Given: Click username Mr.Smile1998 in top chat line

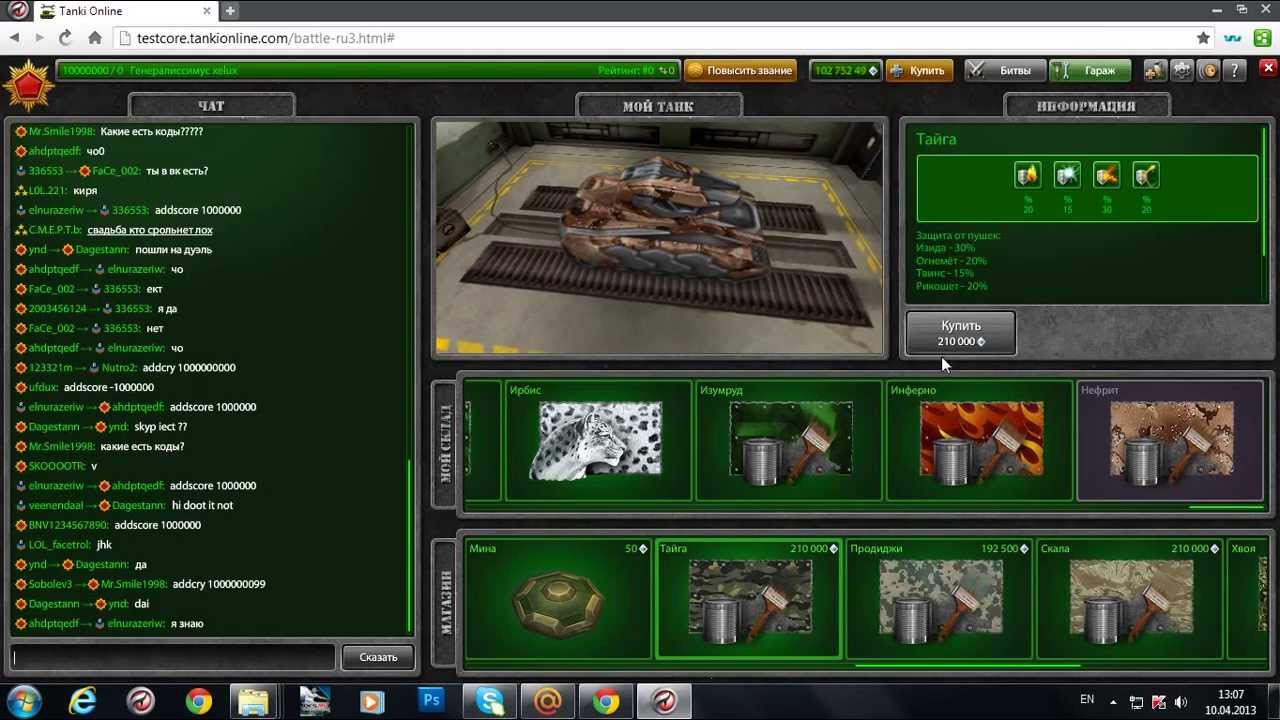Looking at the screenshot, I should click(x=61, y=131).
